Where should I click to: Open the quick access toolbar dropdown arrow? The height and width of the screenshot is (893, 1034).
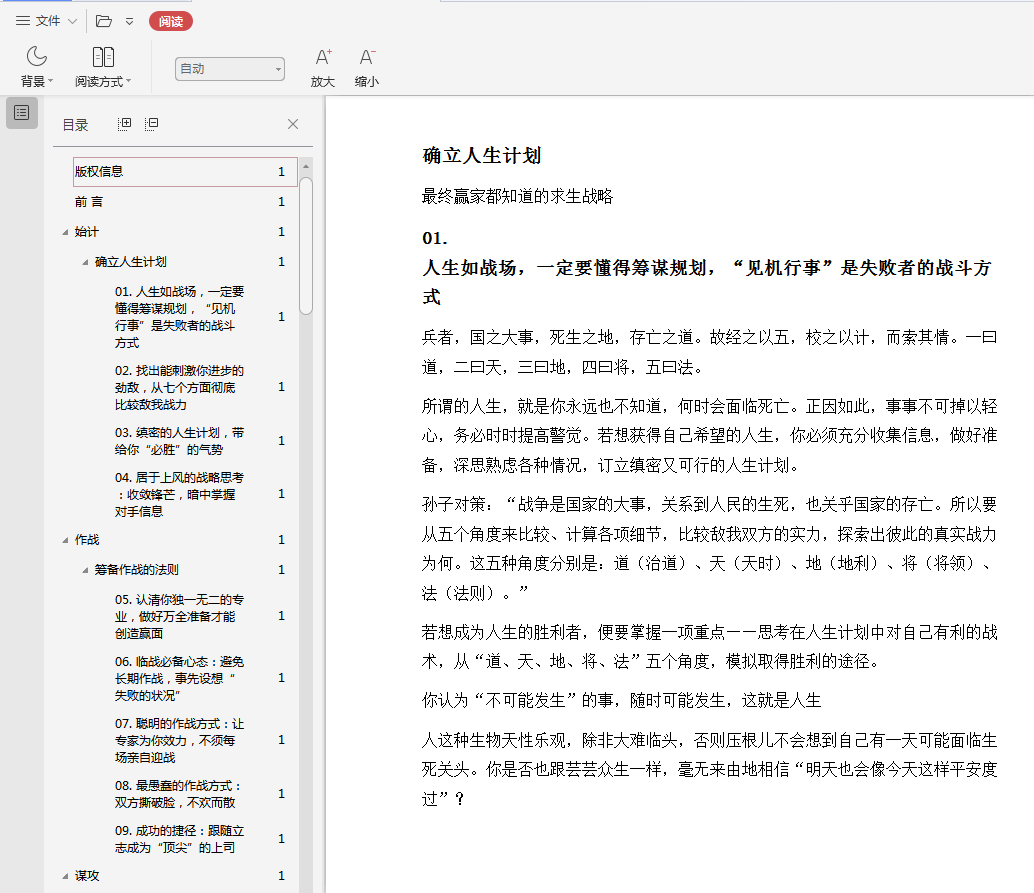point(130,21)
